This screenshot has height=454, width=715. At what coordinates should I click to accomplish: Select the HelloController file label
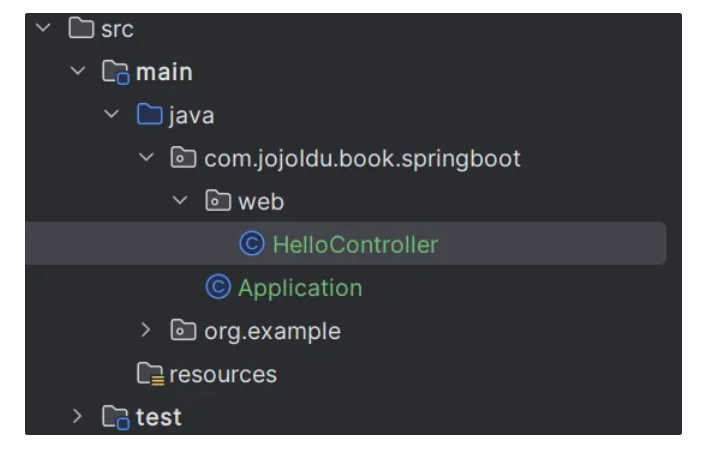pos(355,244)
